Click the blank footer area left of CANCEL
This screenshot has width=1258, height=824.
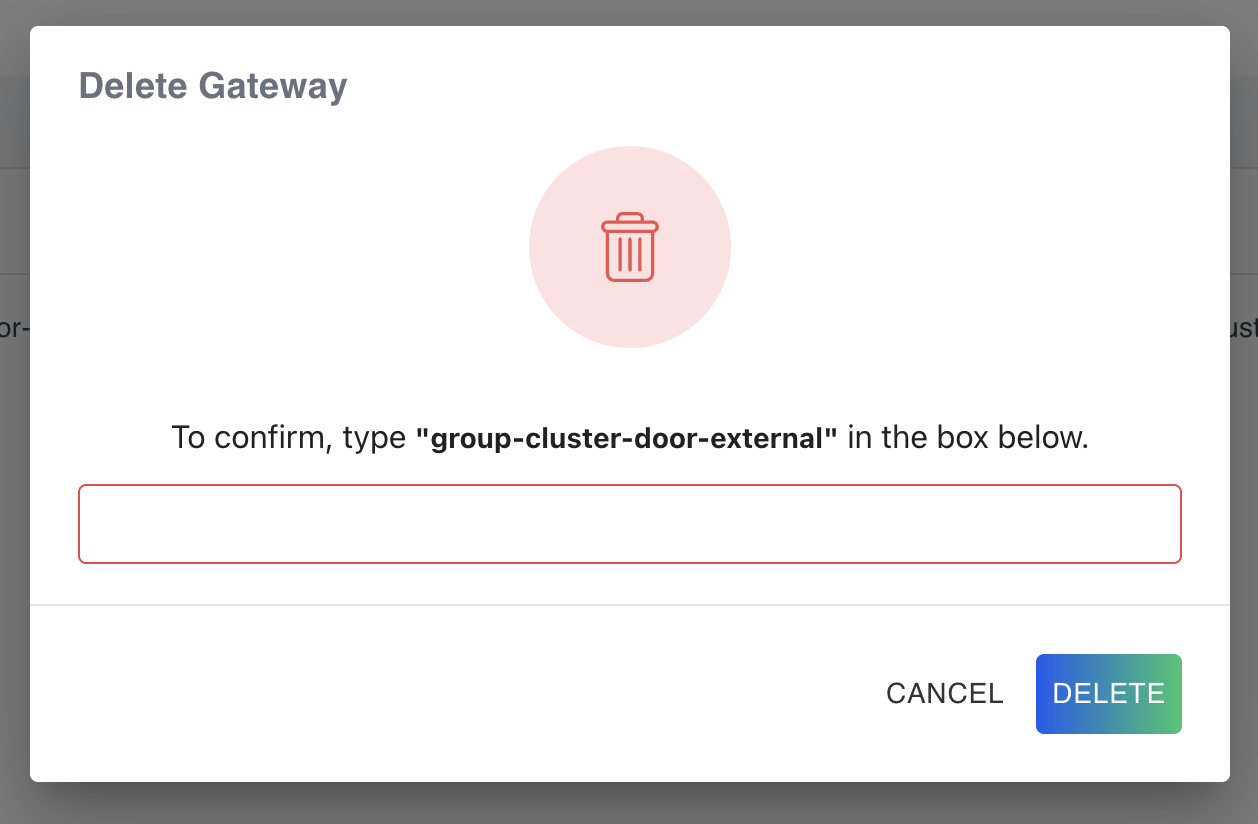click(450, 694)
